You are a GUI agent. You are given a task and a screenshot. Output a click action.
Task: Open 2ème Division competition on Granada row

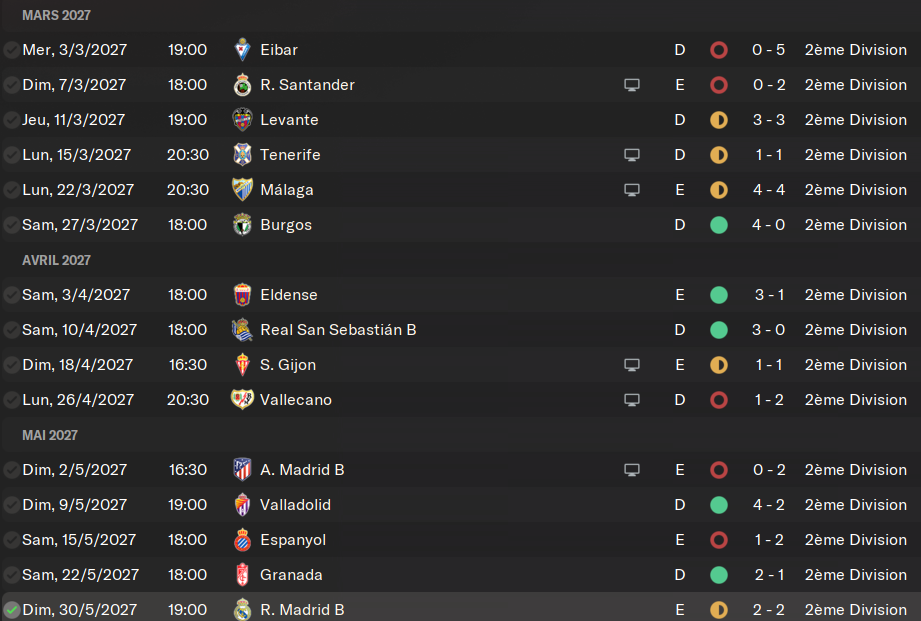point(856,575)
